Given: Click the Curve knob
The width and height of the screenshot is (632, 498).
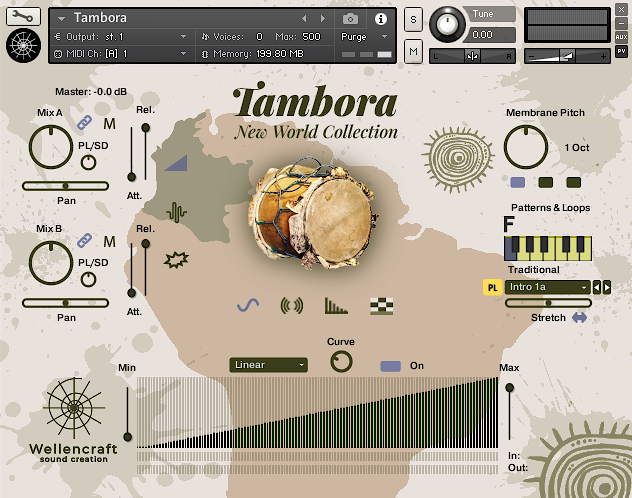Looking at the screenshot, I should click(x=341, y=361).
